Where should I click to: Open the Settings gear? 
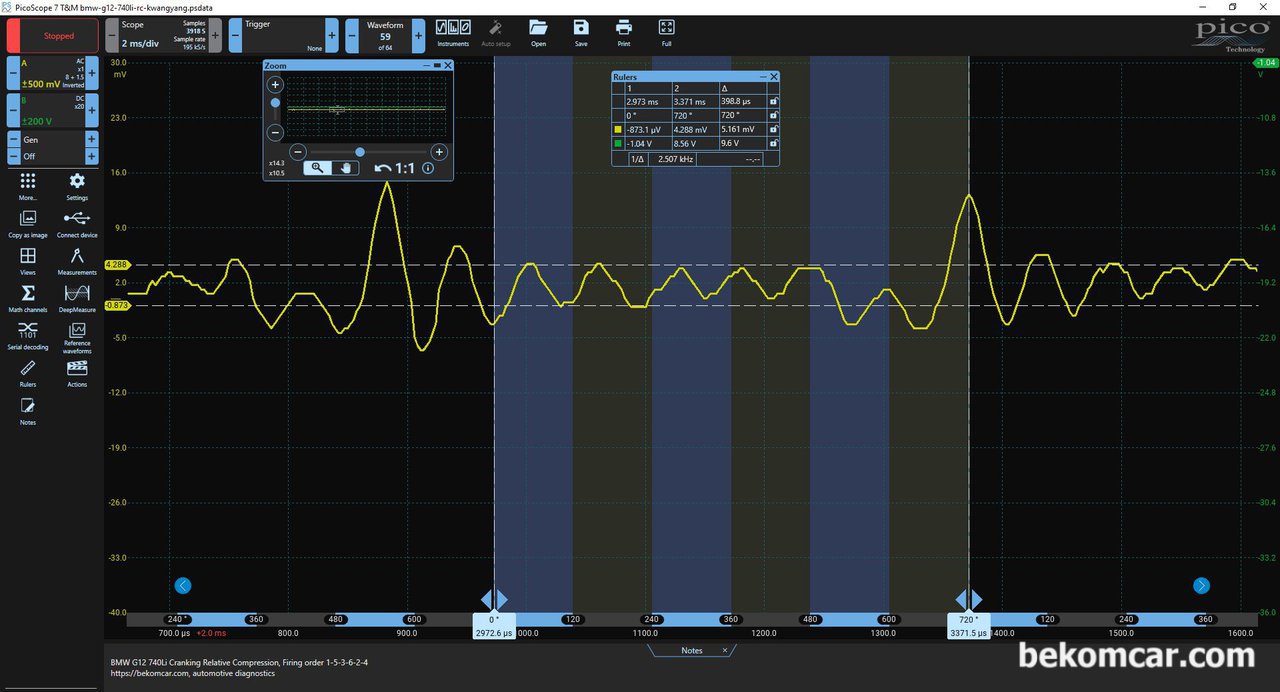(x=77, y=185)
